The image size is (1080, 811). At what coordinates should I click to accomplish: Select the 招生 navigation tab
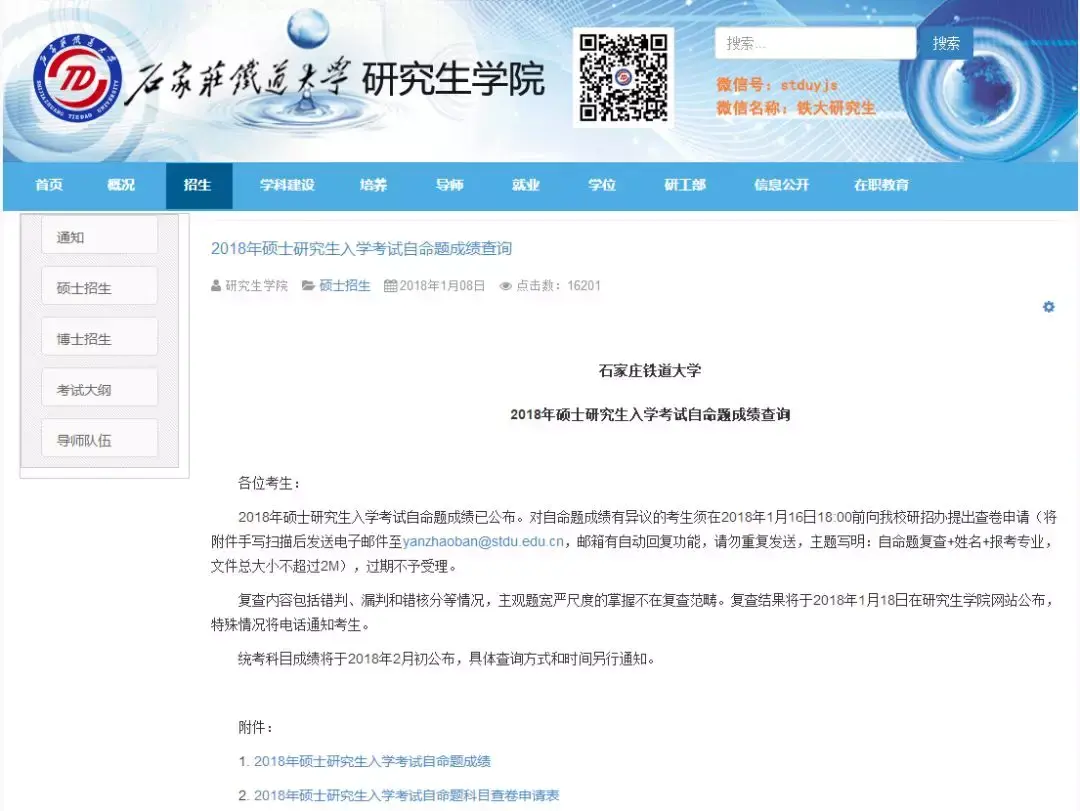(x=198, y=185)
